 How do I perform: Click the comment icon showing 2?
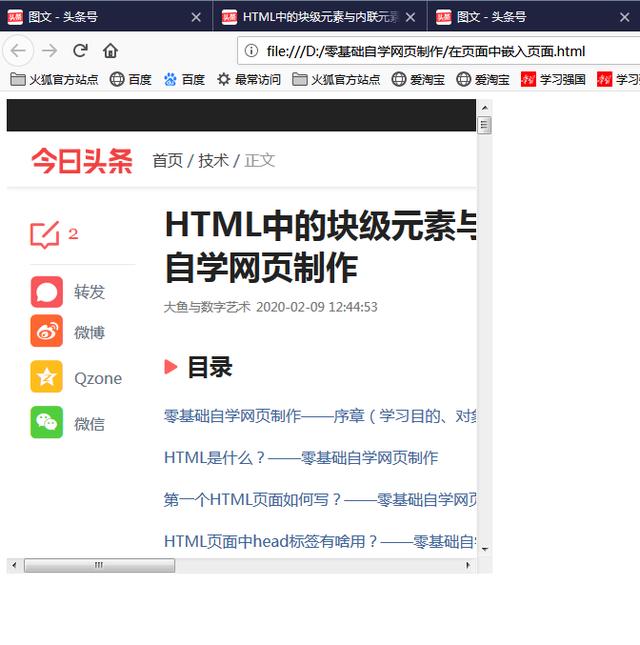click(45, 234)
